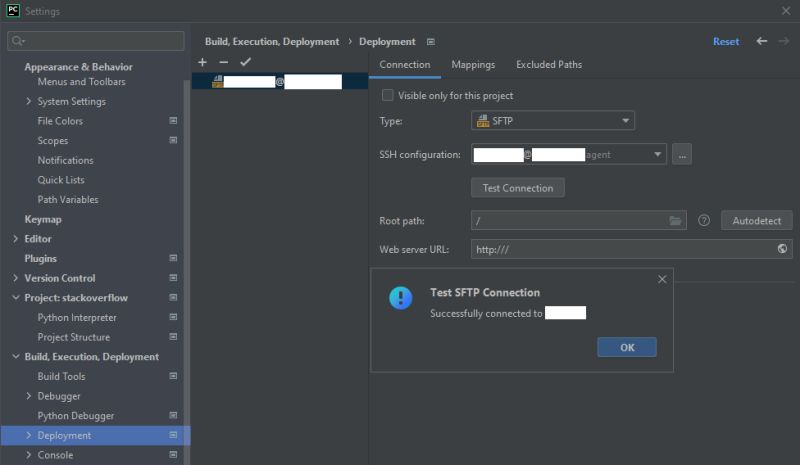Open the Type SFTP dropdown
The image size is (800, 465).
(x=553, y=120)
